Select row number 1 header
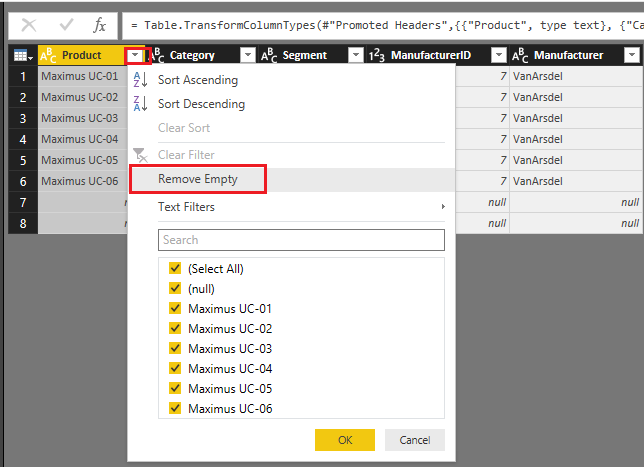Viewport: 644px width, 467px height. tap(23, 76)
